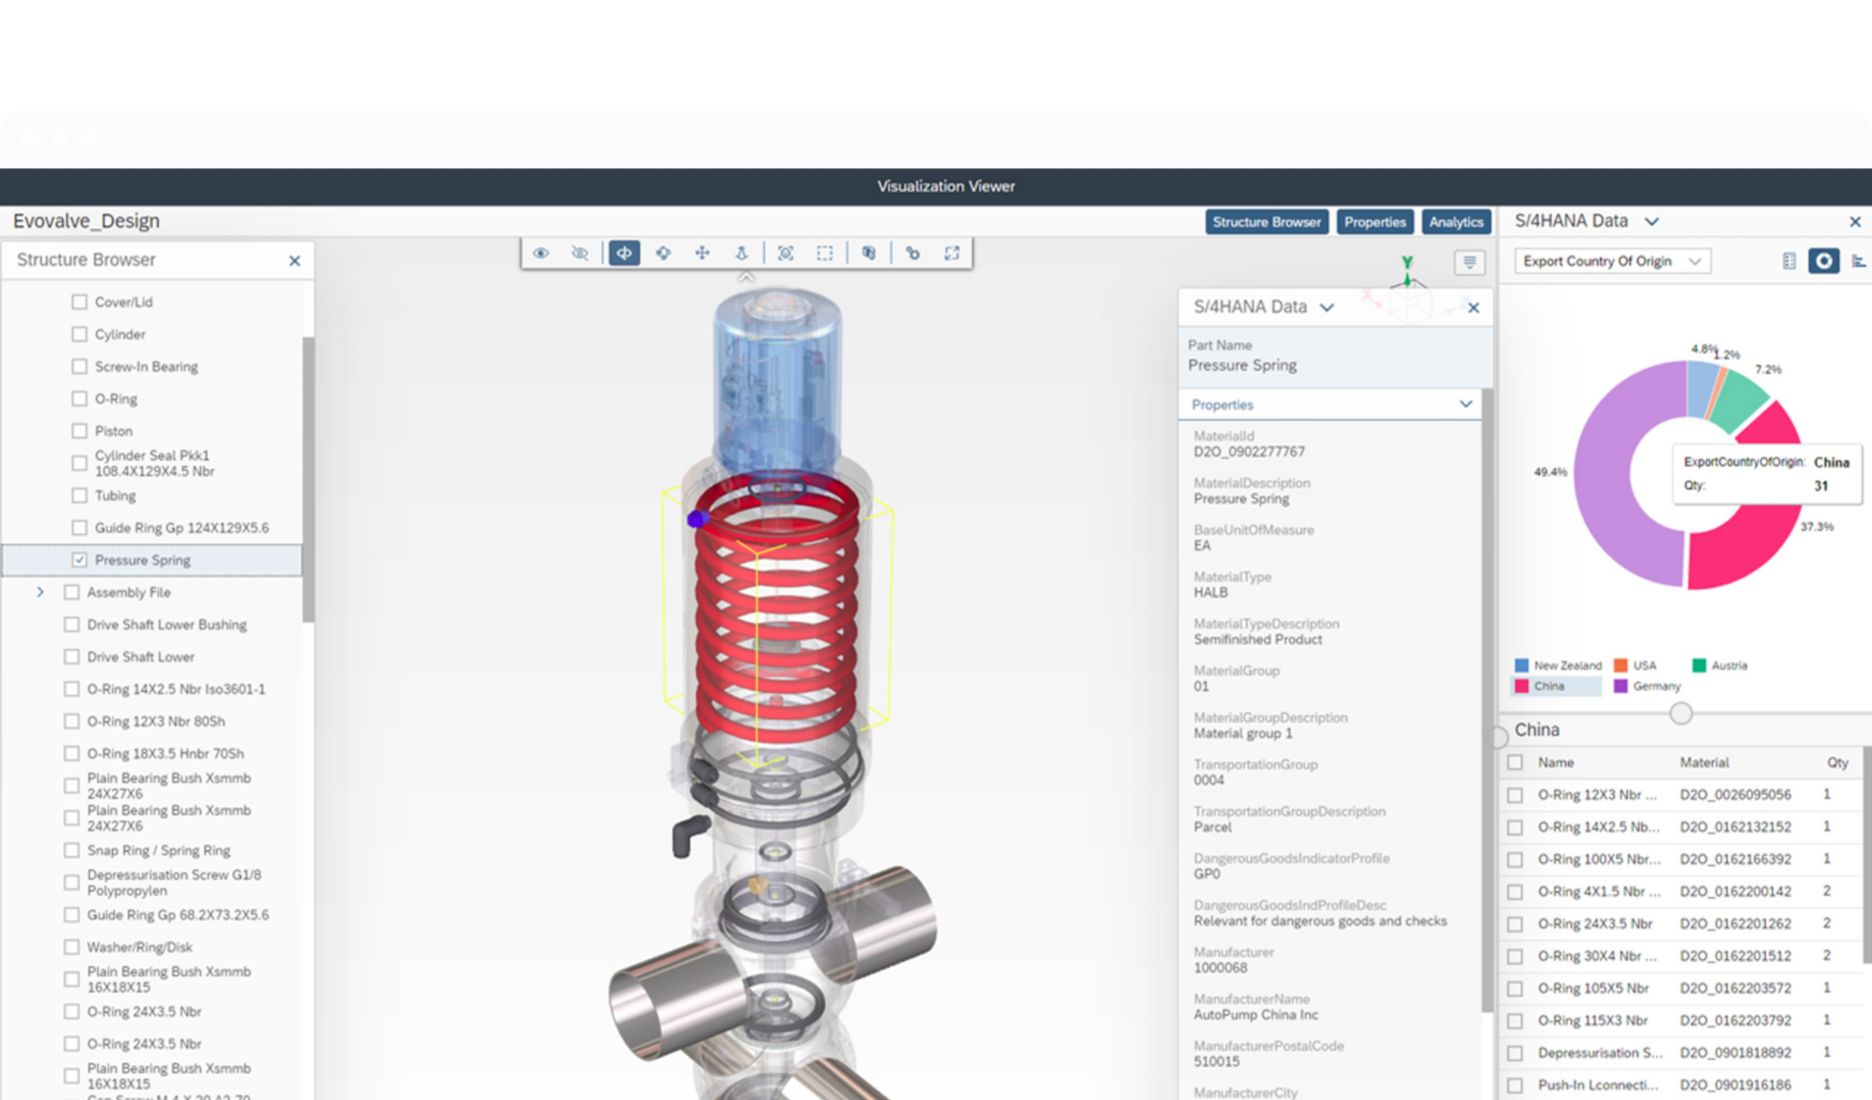Open the Analytics tab button
This screenshot has height=1100, width=1872.
tap(1455, 222)
